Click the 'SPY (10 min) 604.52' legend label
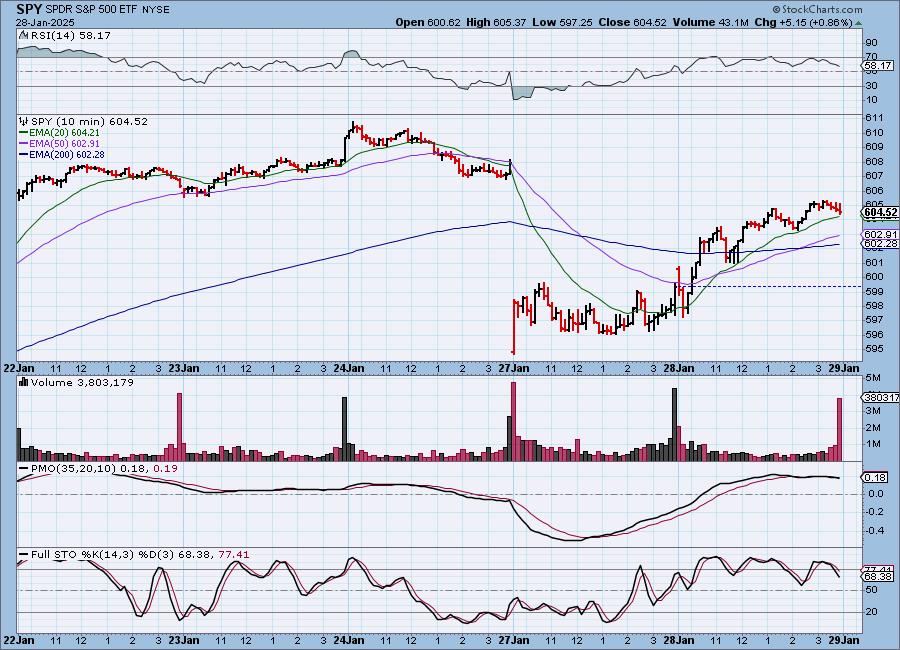900x650 pixels. coord(89,121)
